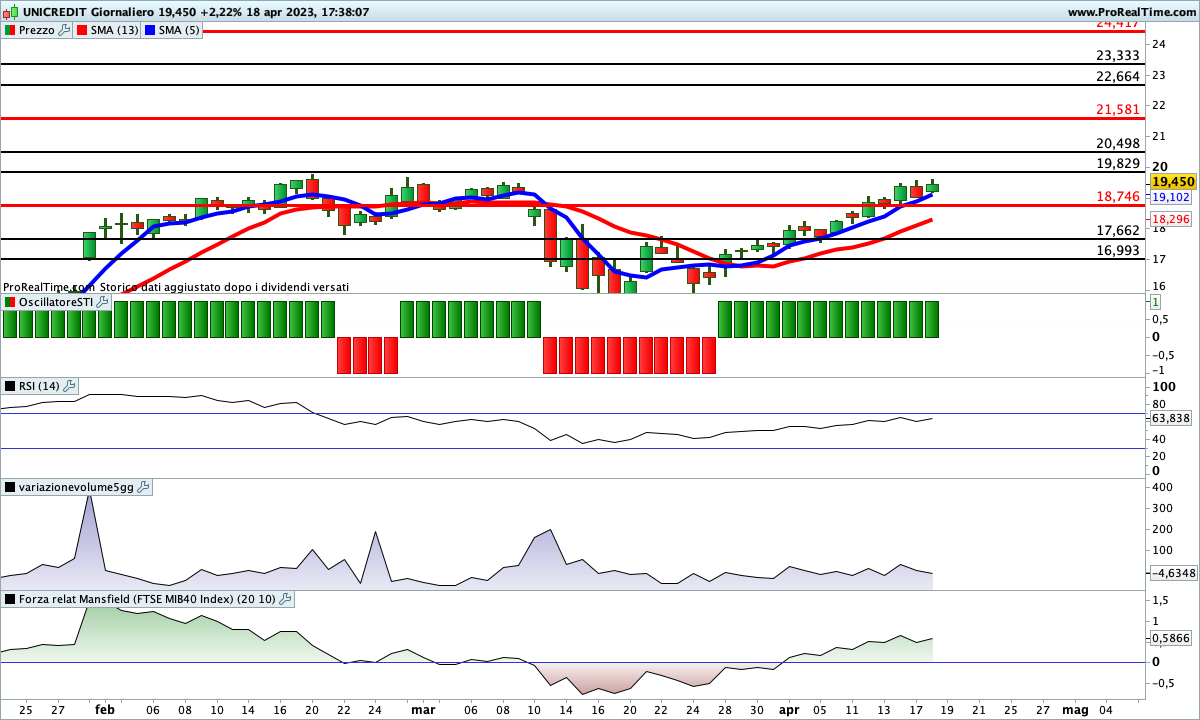Click the 24 tick on price axis

pyautogui.click(x=1157, y=44)
